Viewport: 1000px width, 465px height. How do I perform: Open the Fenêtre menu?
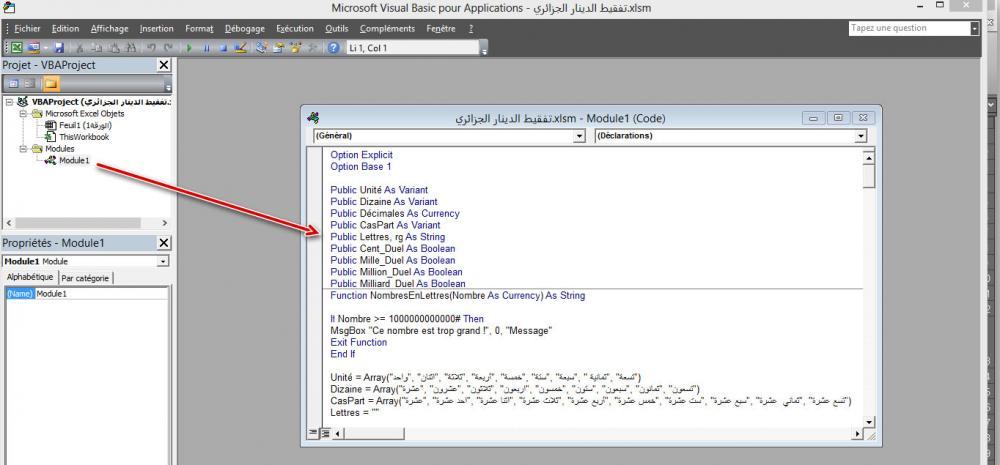point(441,29)
